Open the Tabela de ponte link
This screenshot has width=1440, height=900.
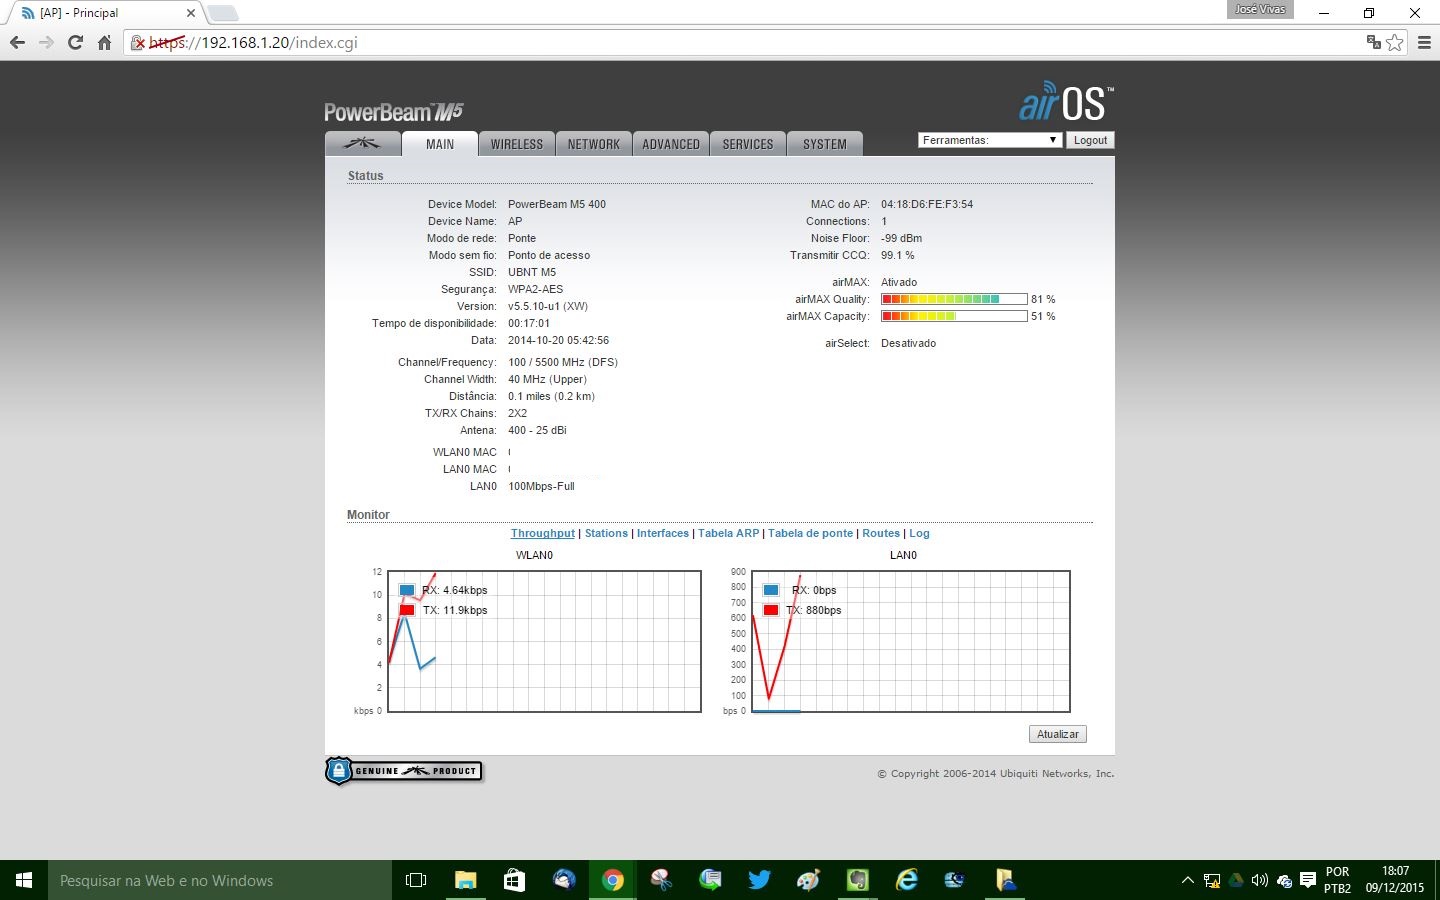pos(811,533)
